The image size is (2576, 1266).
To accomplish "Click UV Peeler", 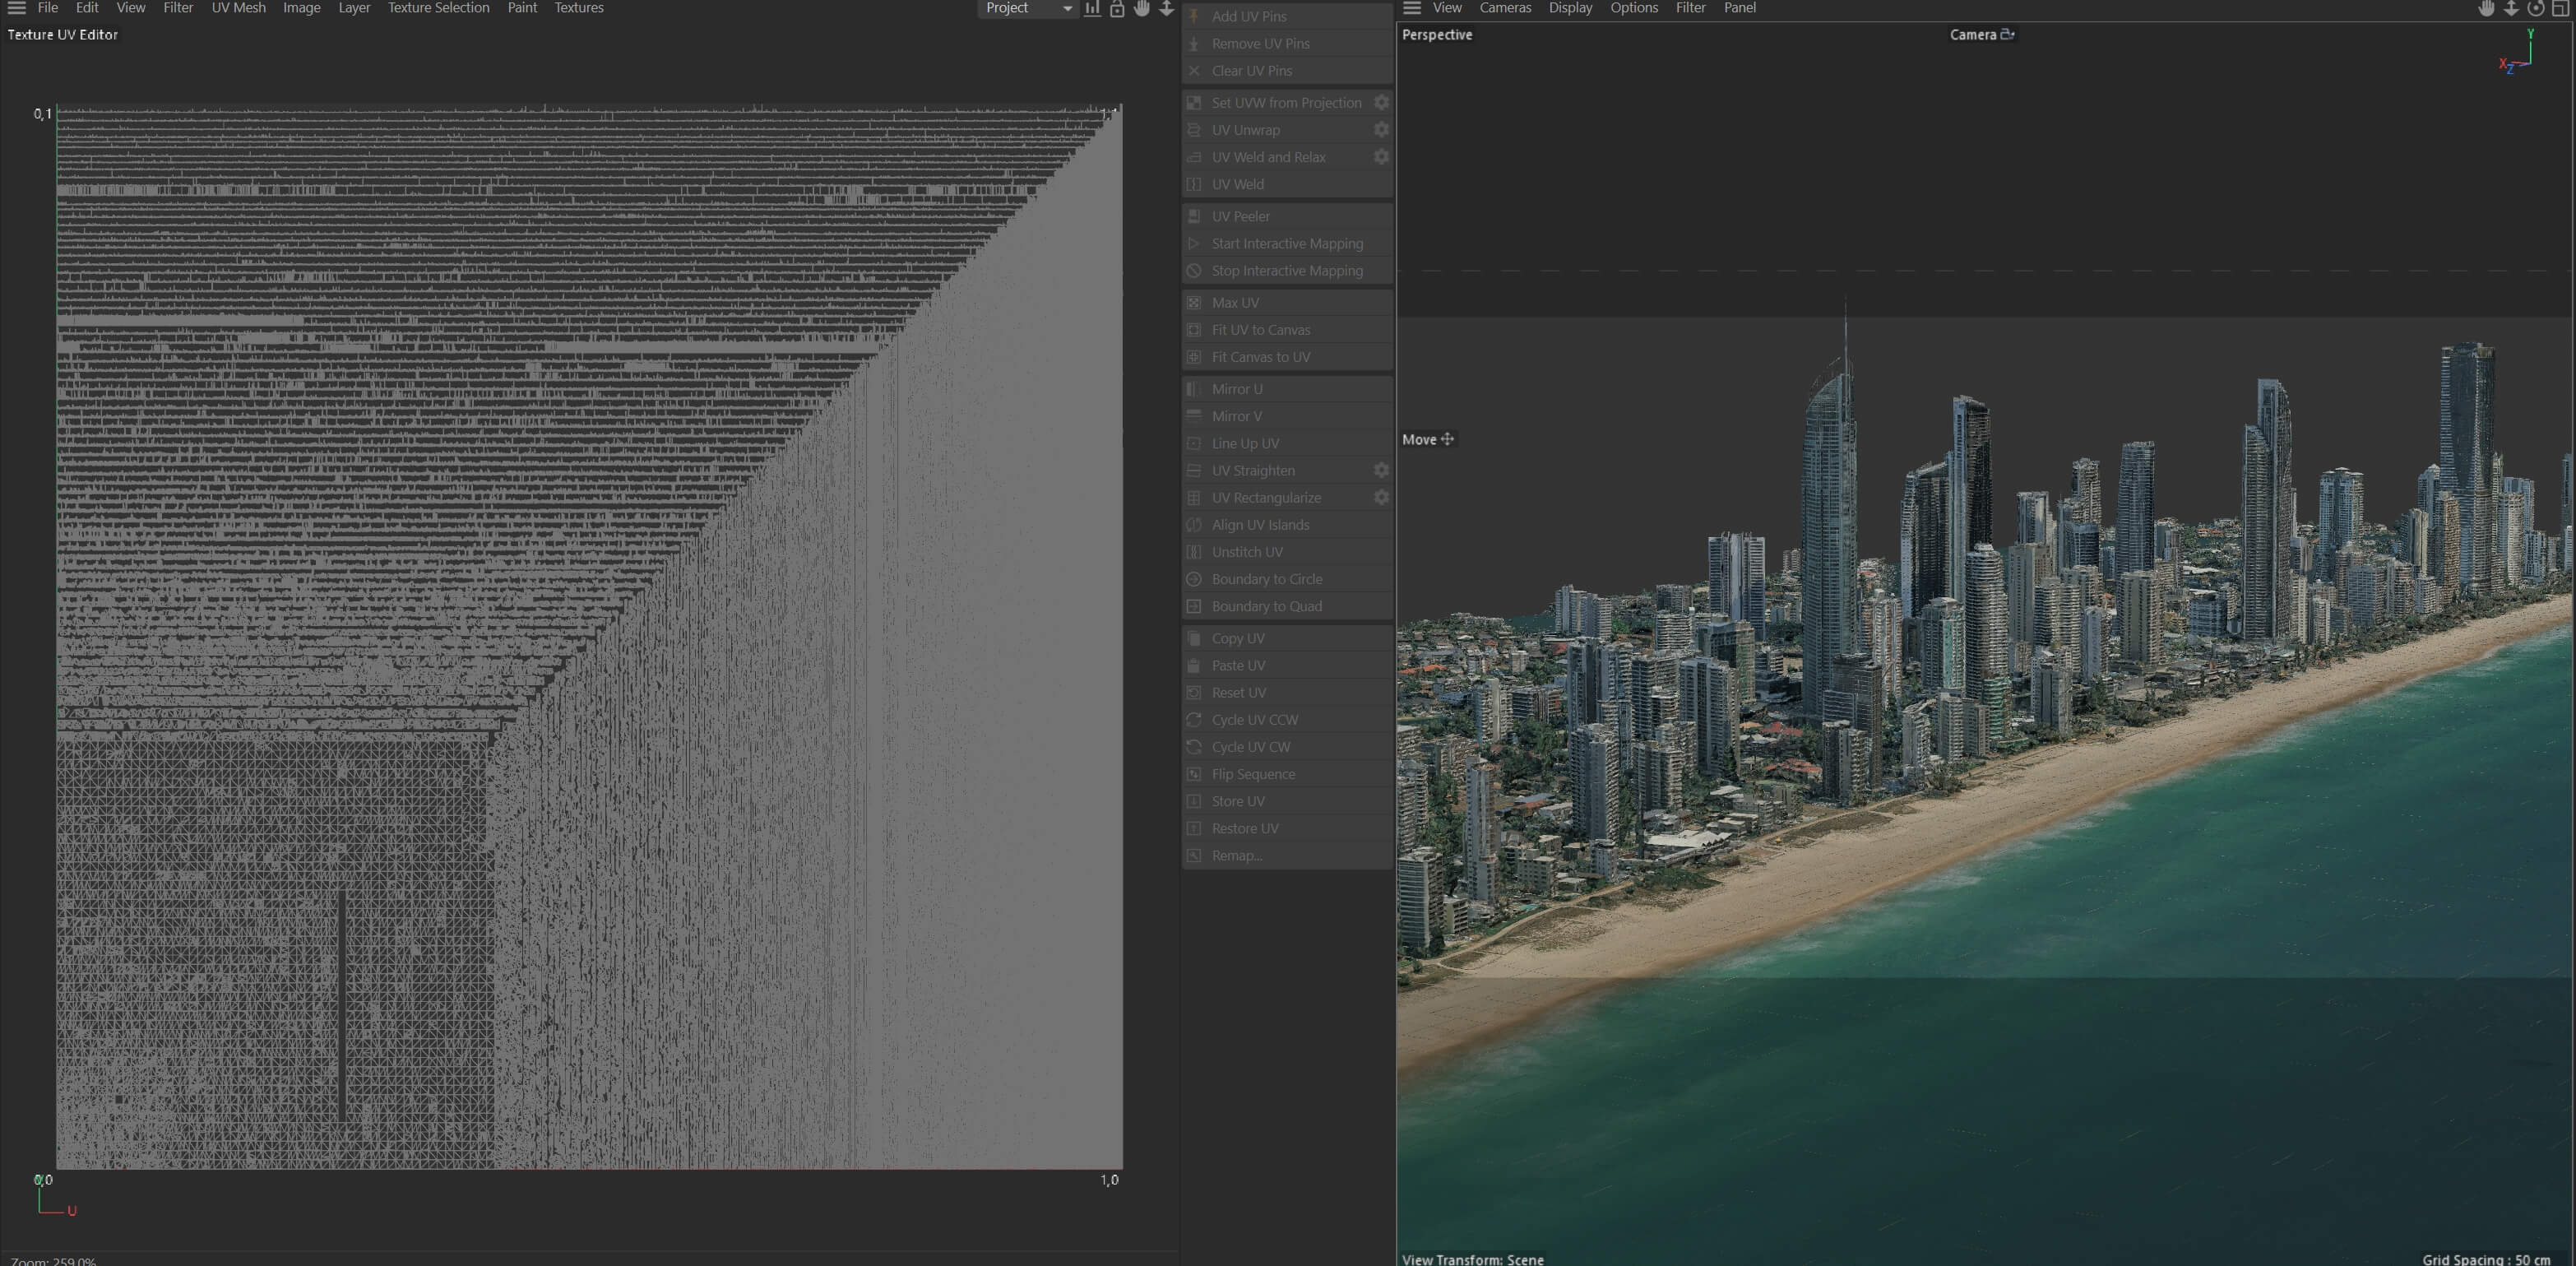I will point(1287,216).
